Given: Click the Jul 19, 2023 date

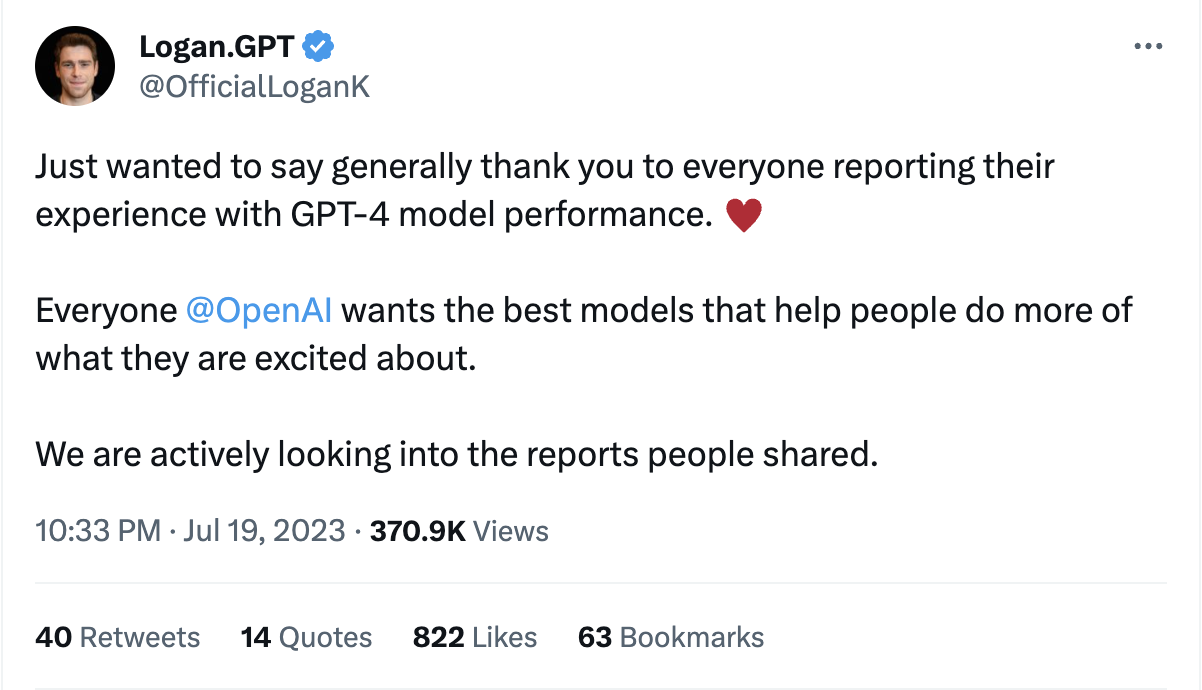Looking at the screenshot, I should [x=263, y=530].
